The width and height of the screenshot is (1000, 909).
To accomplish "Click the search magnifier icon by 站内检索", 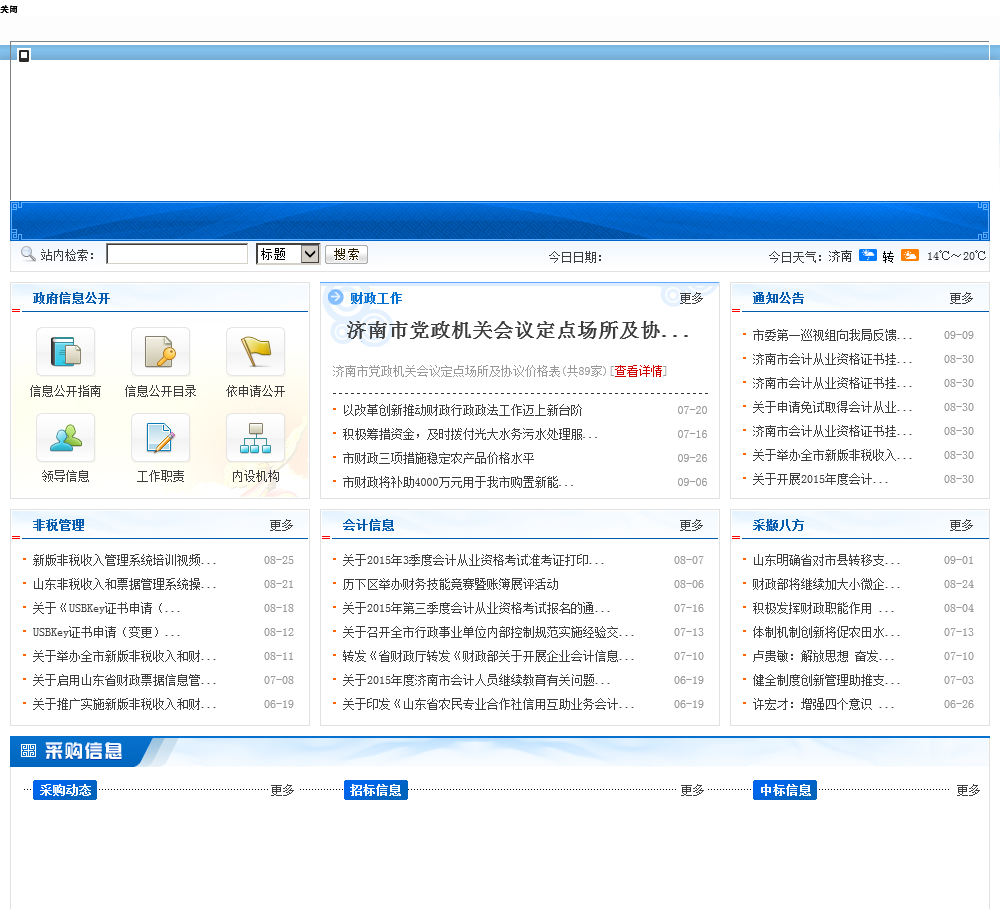I will [28, 254].
